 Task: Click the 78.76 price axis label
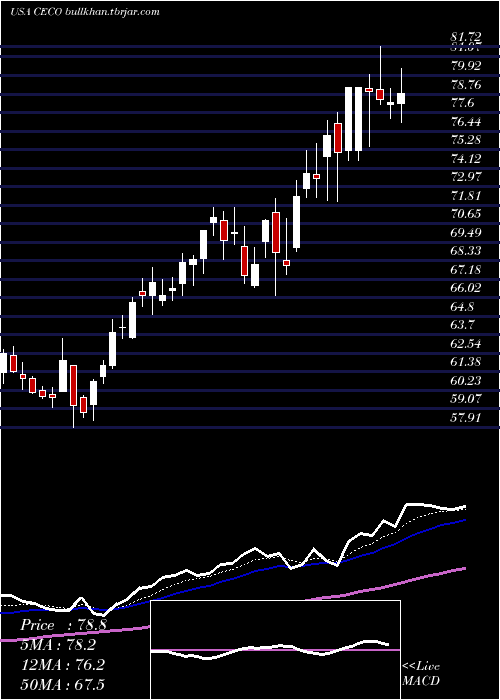(466, 84)
